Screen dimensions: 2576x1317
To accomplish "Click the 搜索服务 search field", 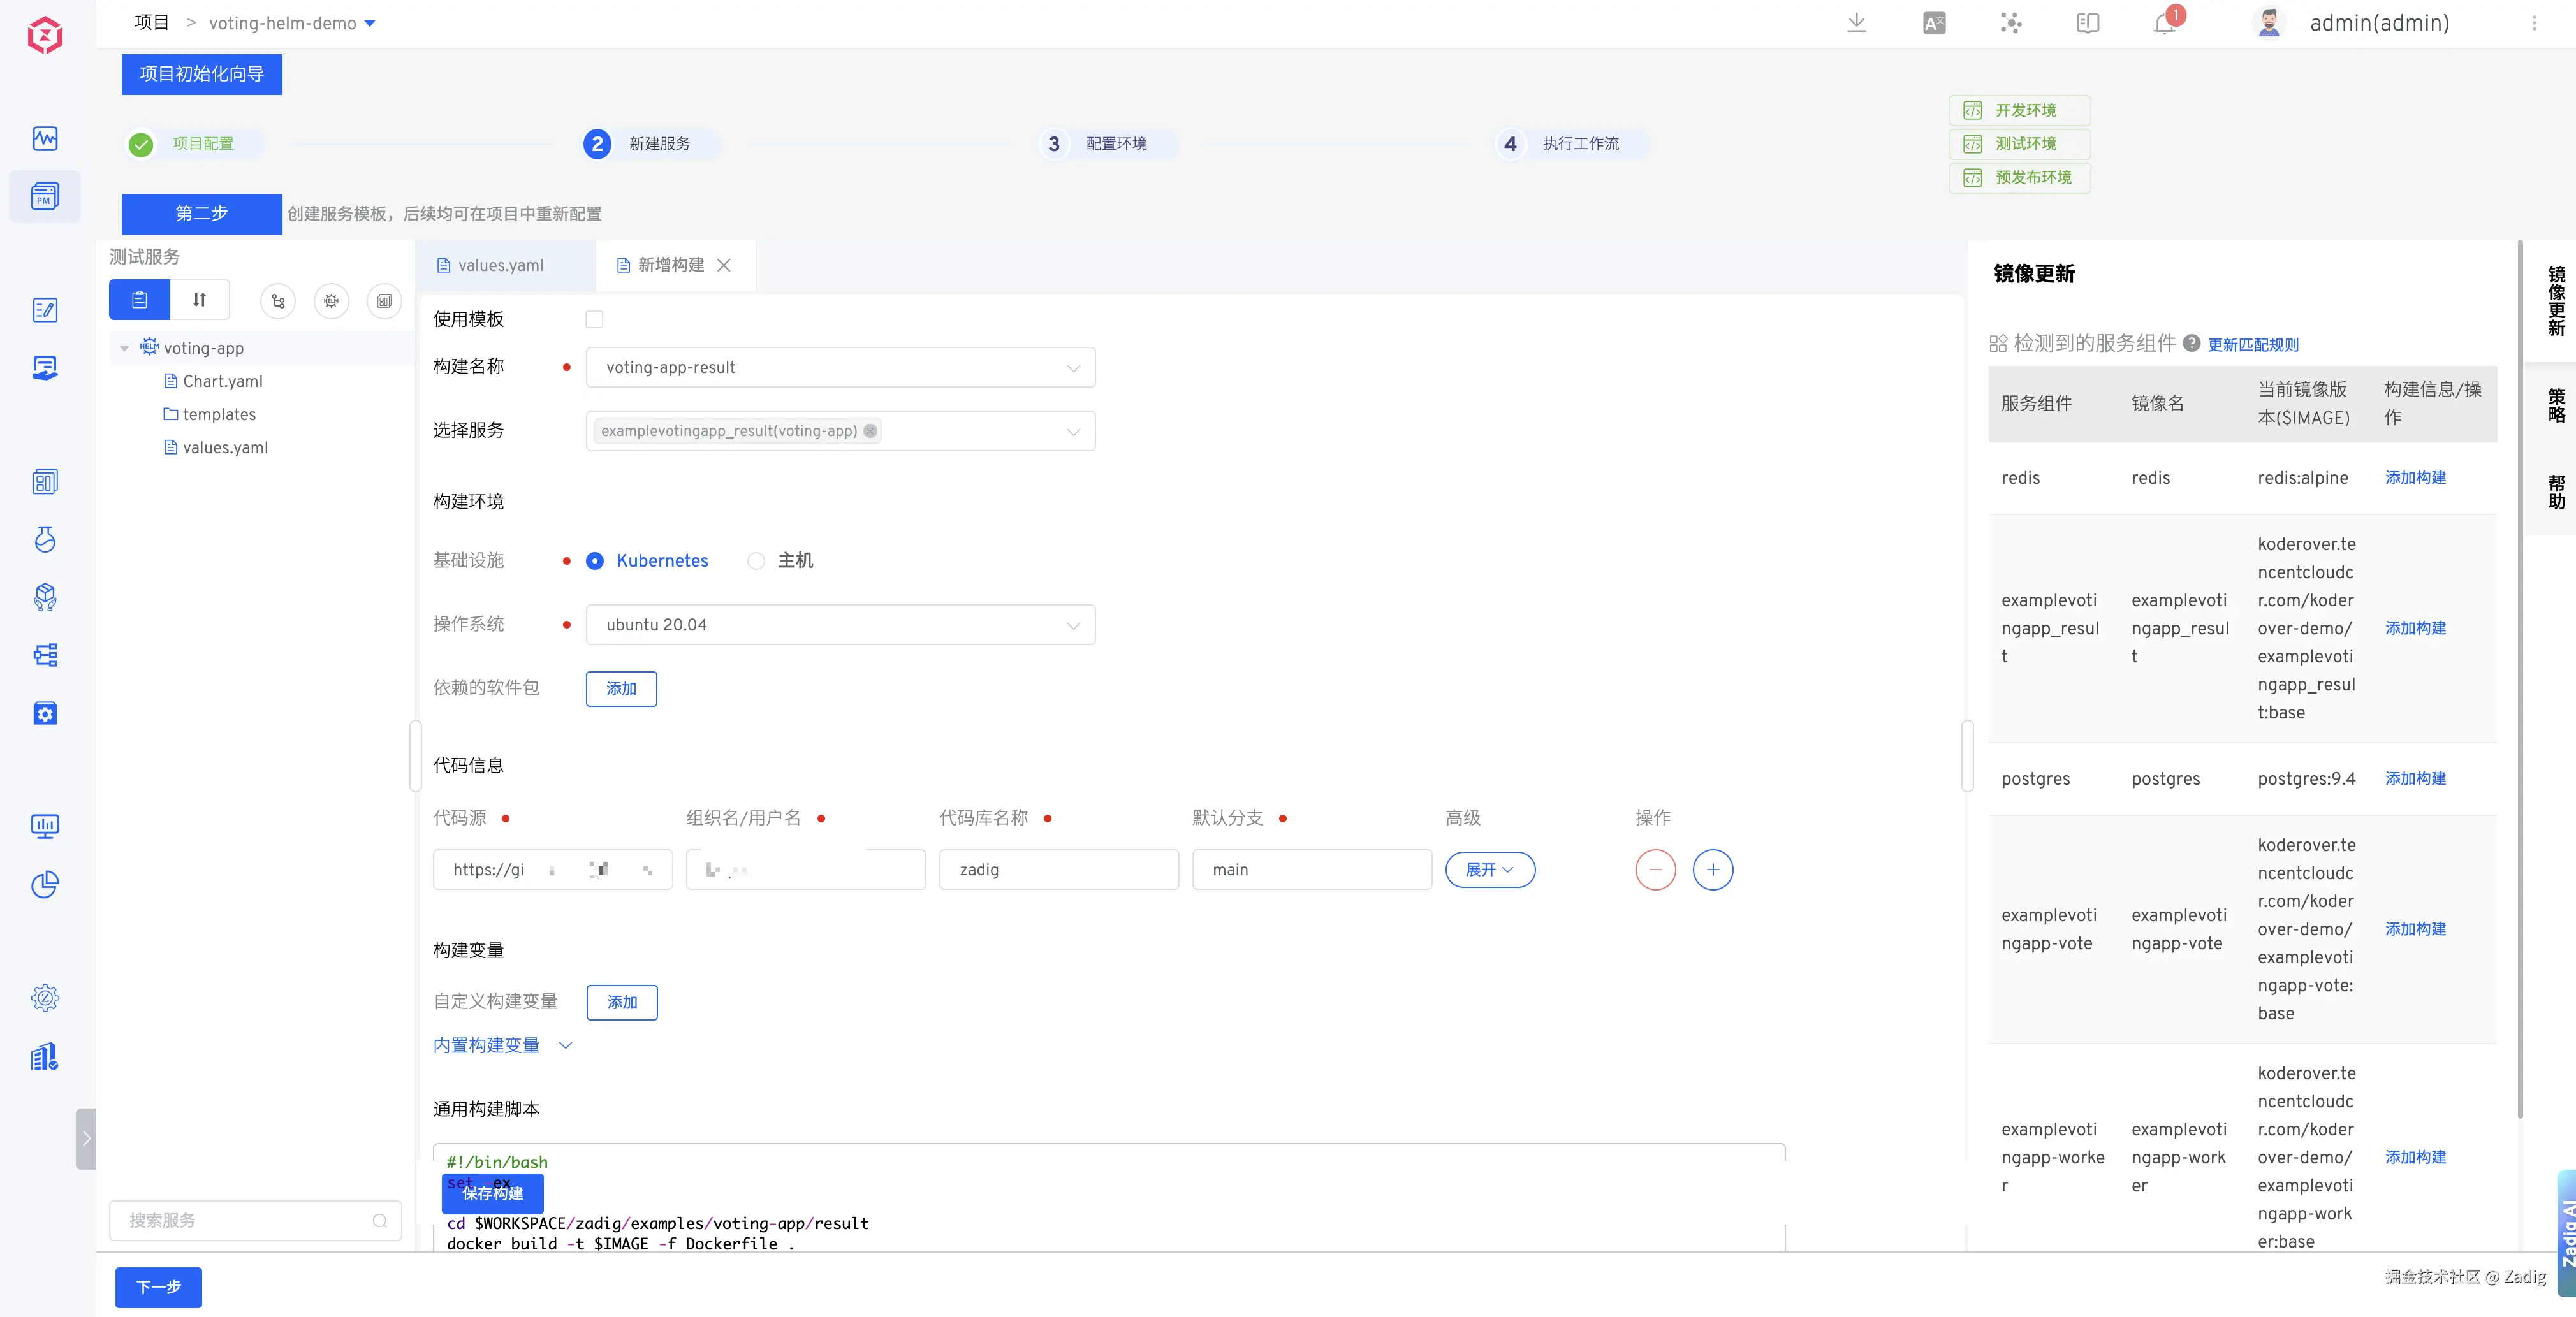I will point(256,1221).
